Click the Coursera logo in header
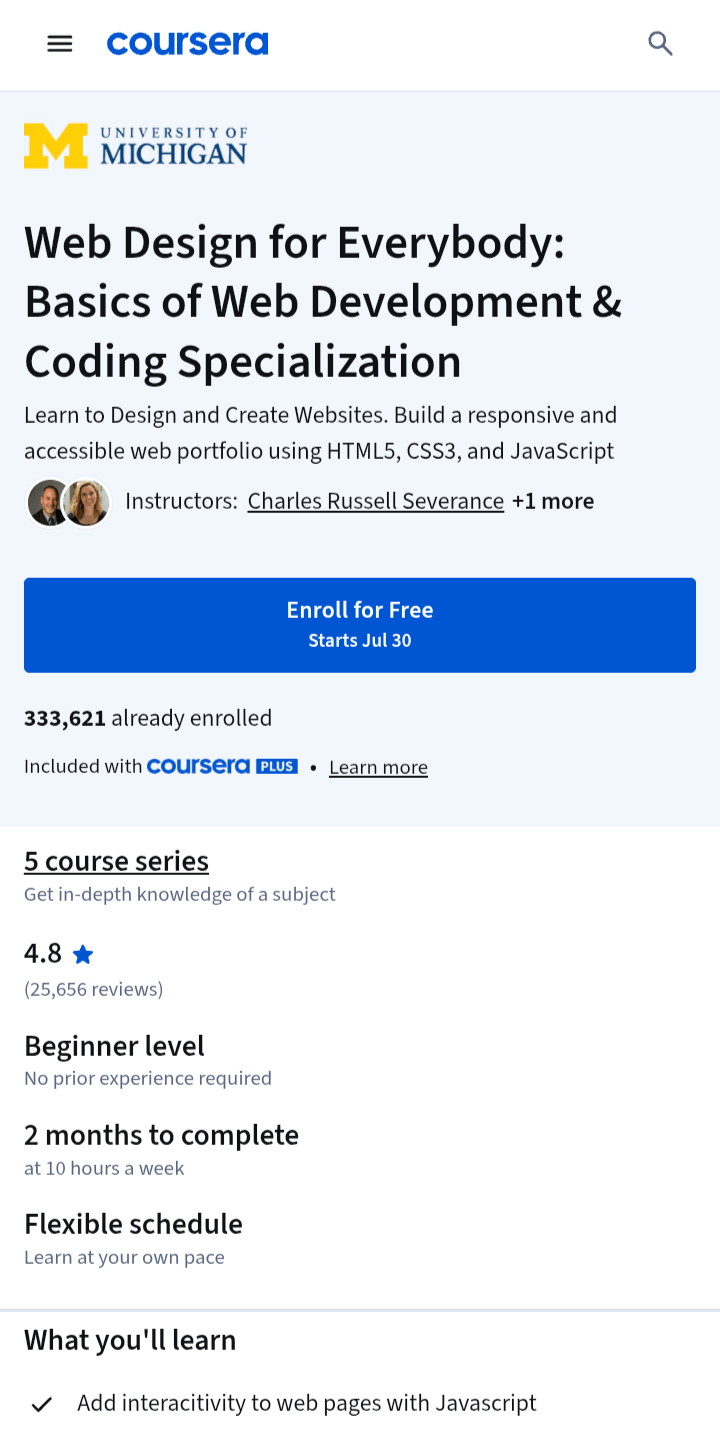 pyautogui.click(x=188, y=43)
